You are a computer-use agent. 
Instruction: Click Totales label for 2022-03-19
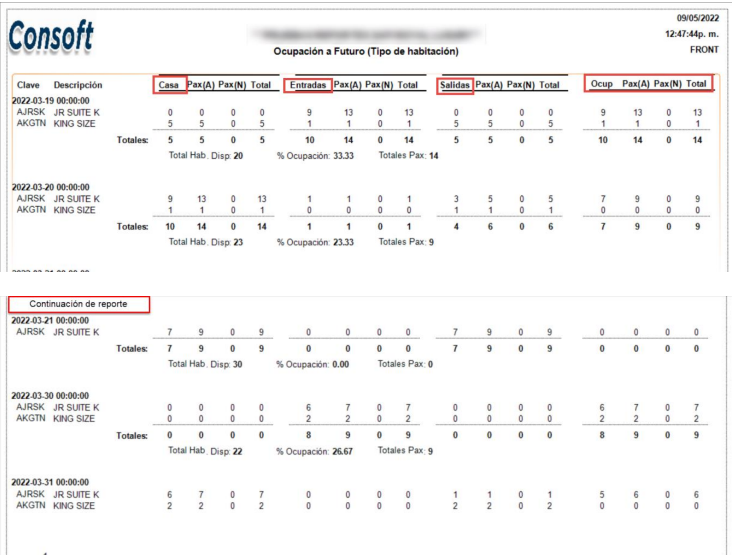[133, 140]
